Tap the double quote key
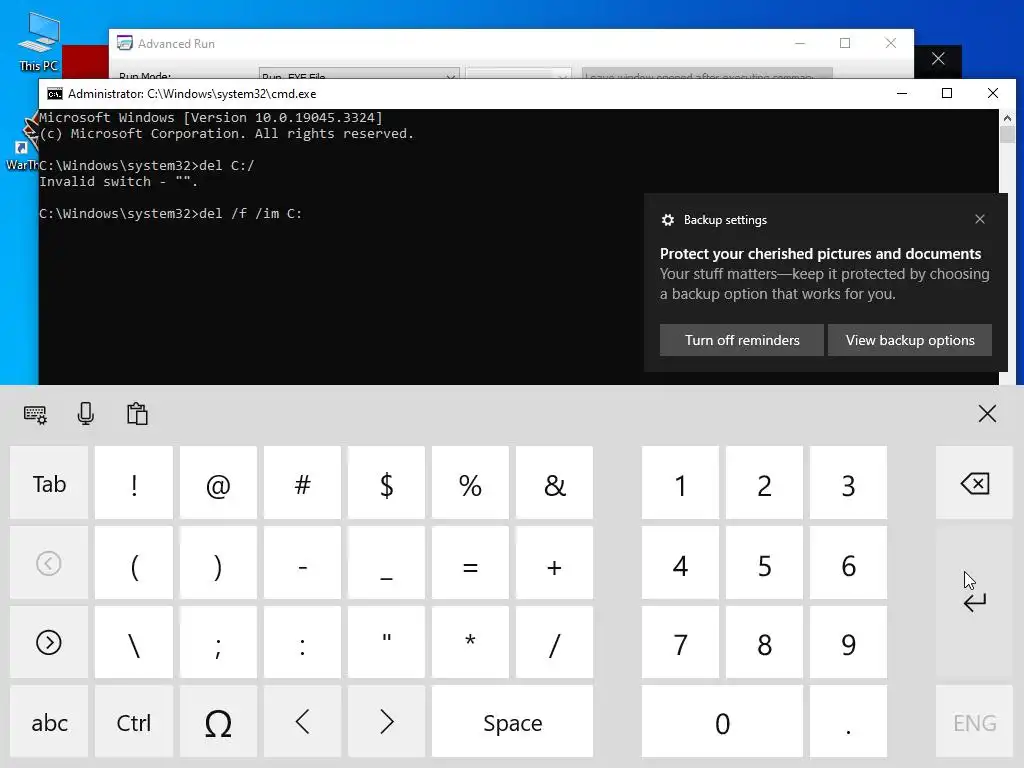The width and height of the screenshot is (1024, 768). [387, 643]
